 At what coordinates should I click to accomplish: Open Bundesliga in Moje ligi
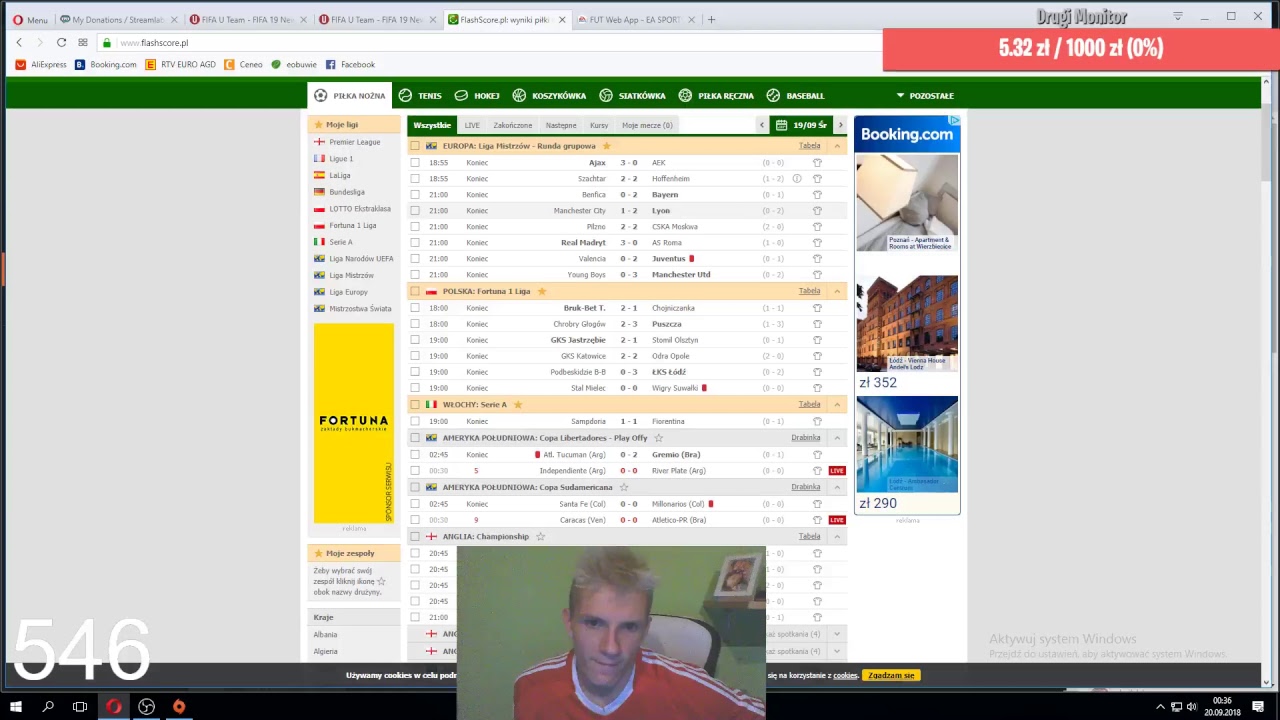[347, 192]
